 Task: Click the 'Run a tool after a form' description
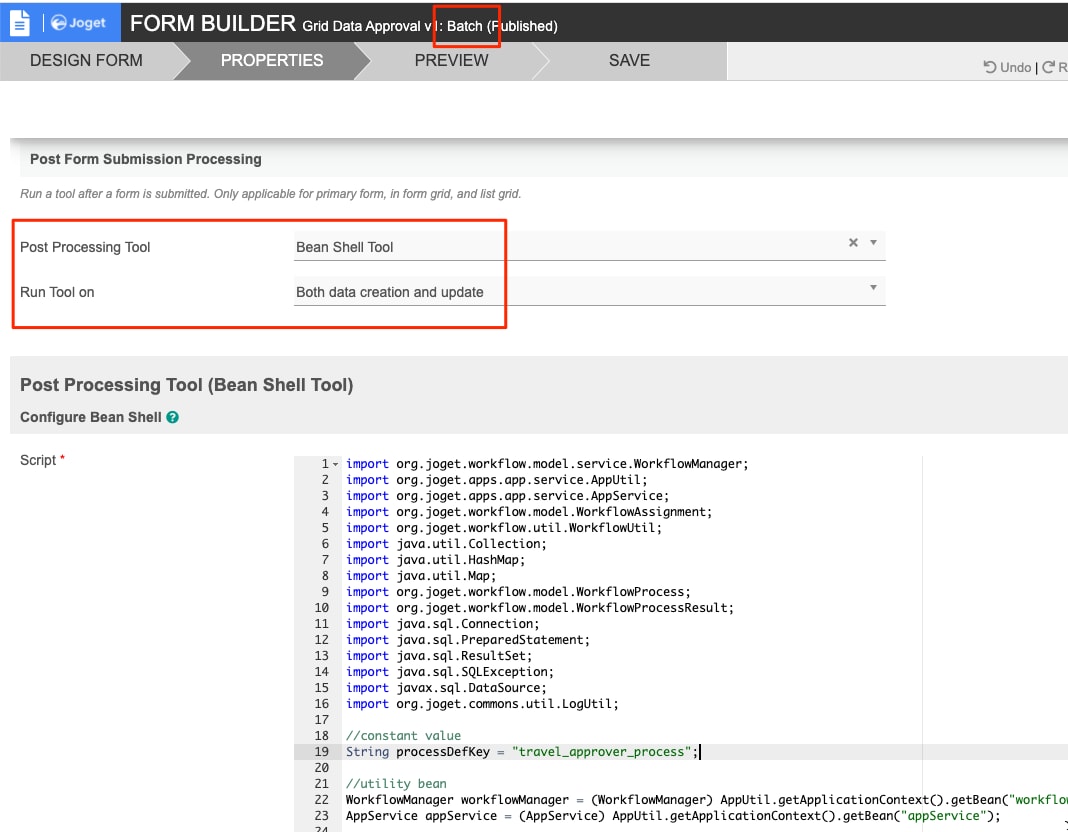(270, 194)
